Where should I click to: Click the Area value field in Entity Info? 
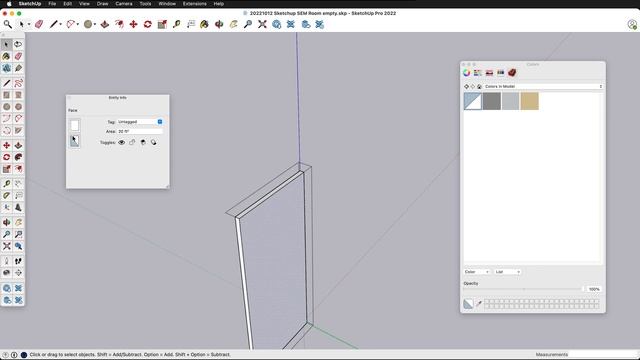coord(140,131)
